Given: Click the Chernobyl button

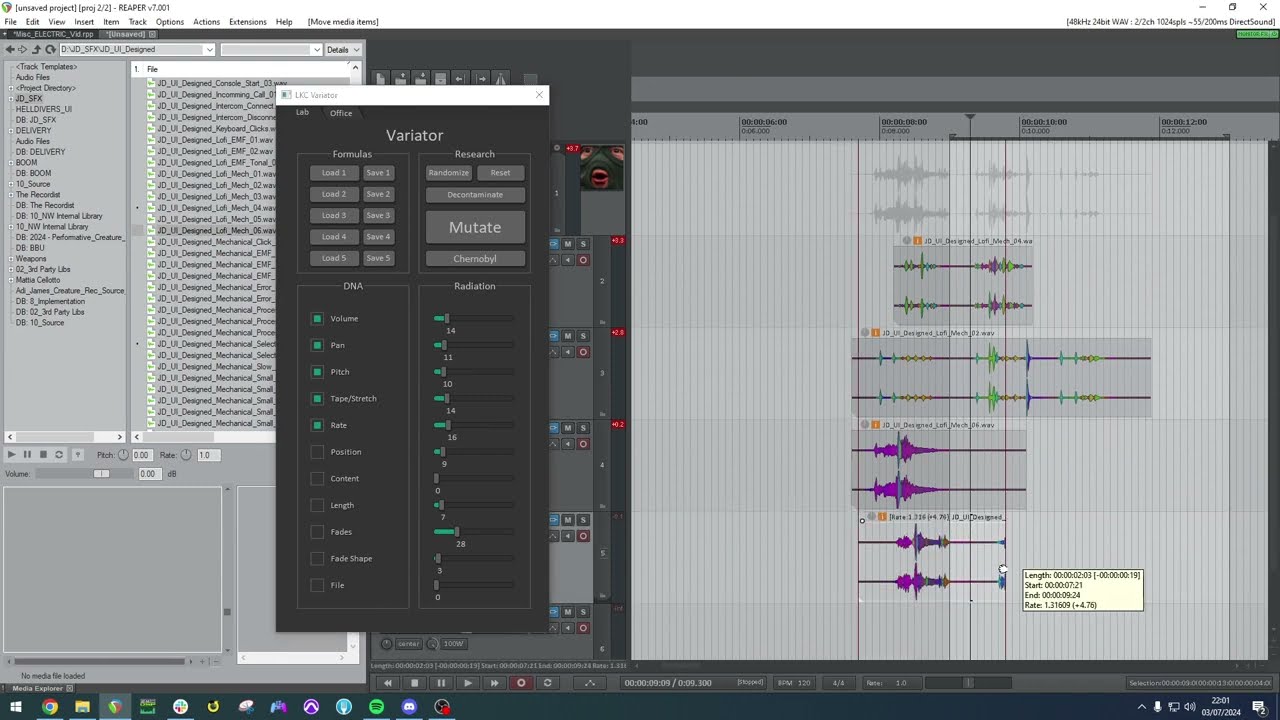Looking at the screenshot, I should [x=475, y=259].
